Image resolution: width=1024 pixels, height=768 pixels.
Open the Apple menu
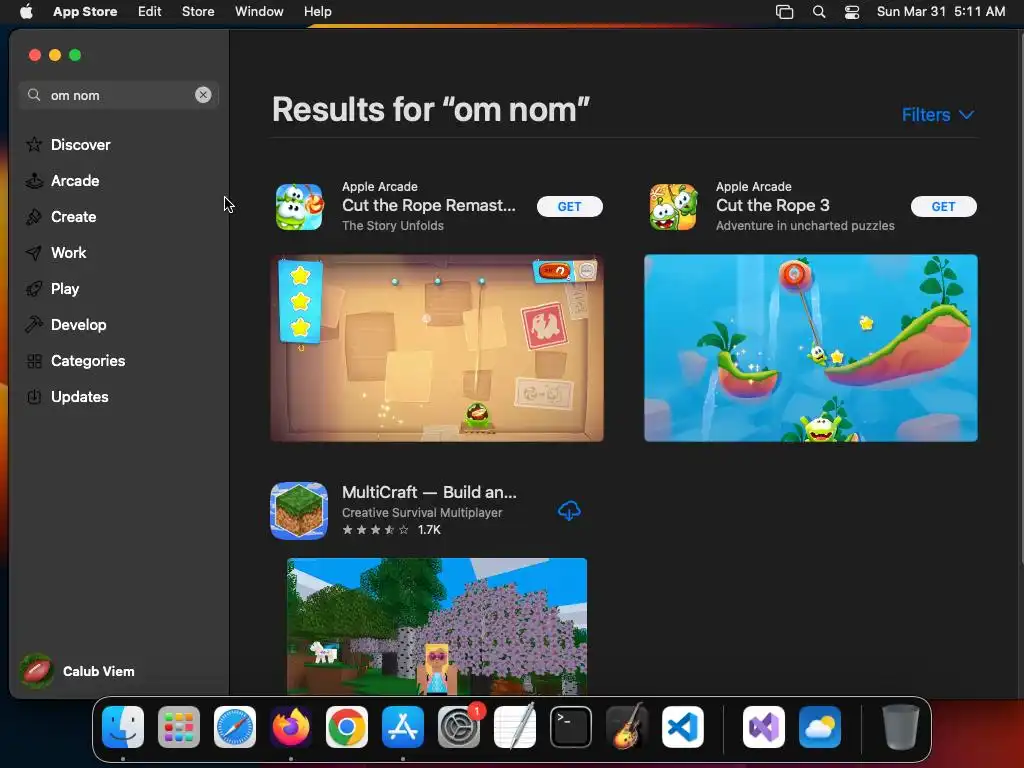(26, 11)
